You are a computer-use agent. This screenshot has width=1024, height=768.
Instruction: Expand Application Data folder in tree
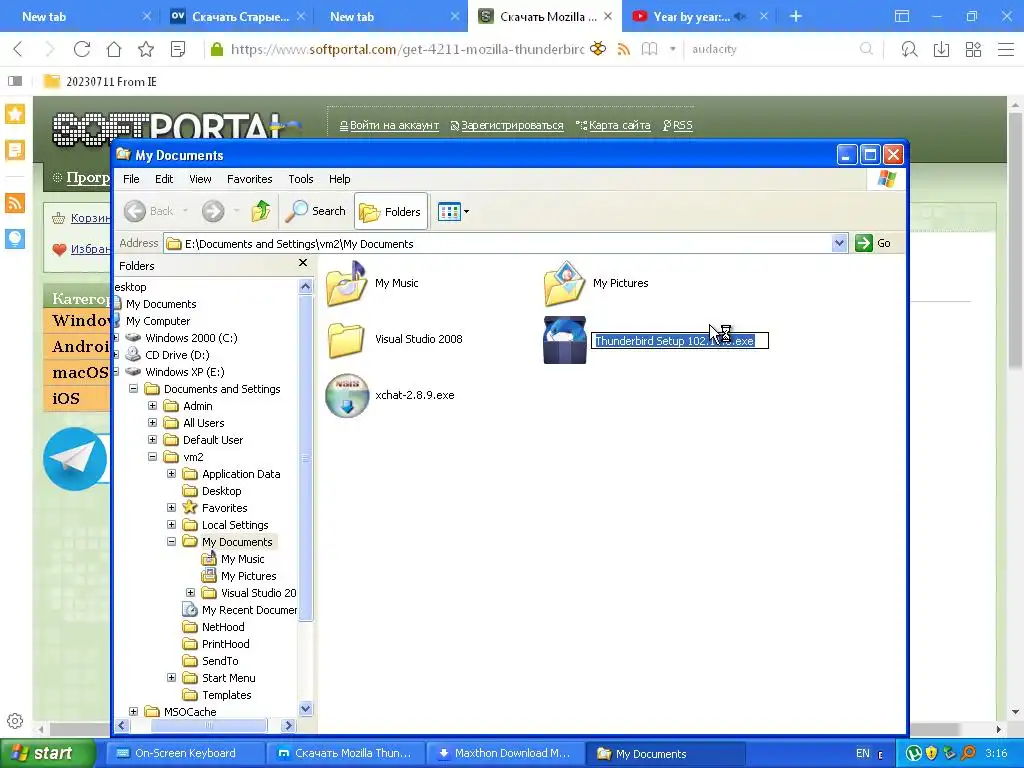pos(171,473)
